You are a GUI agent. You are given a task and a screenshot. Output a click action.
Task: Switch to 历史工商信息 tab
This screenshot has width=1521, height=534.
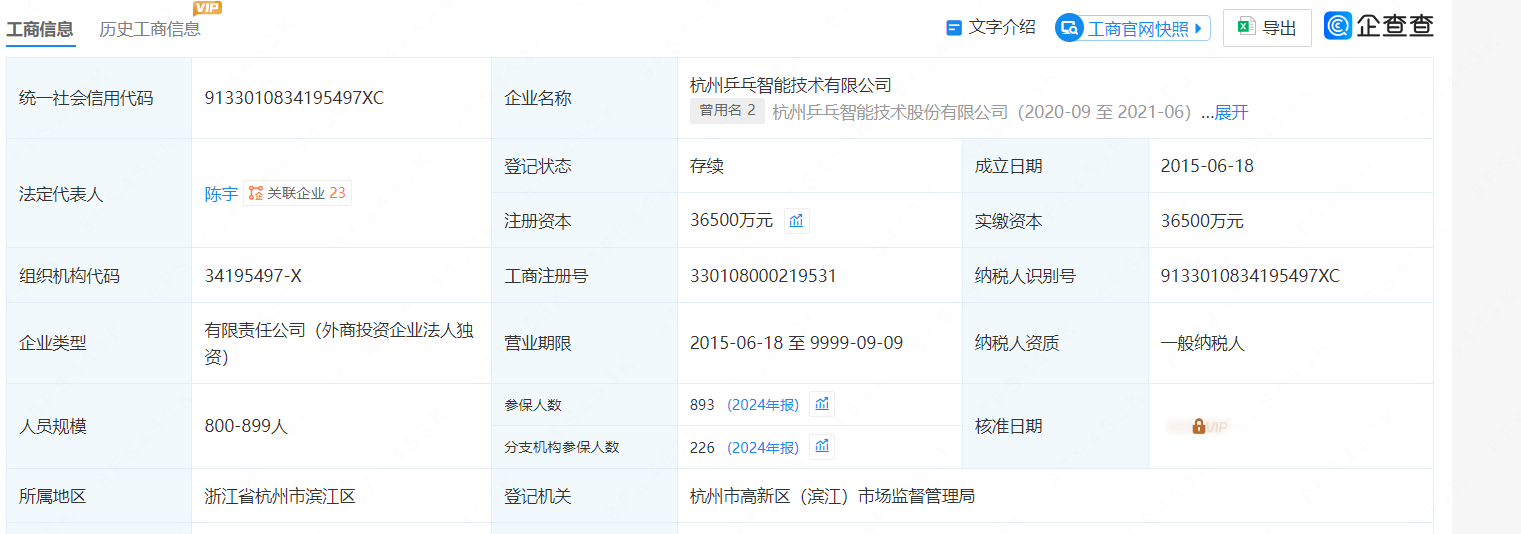click(150, 29)
